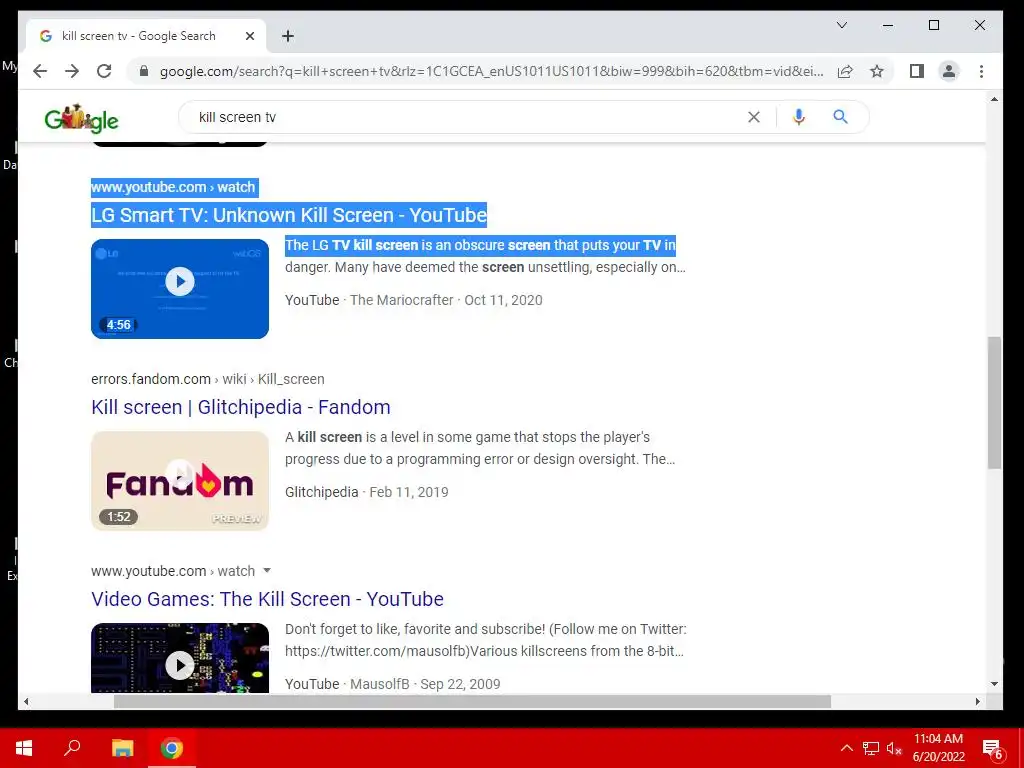Clear the search box text

[754, 117]
